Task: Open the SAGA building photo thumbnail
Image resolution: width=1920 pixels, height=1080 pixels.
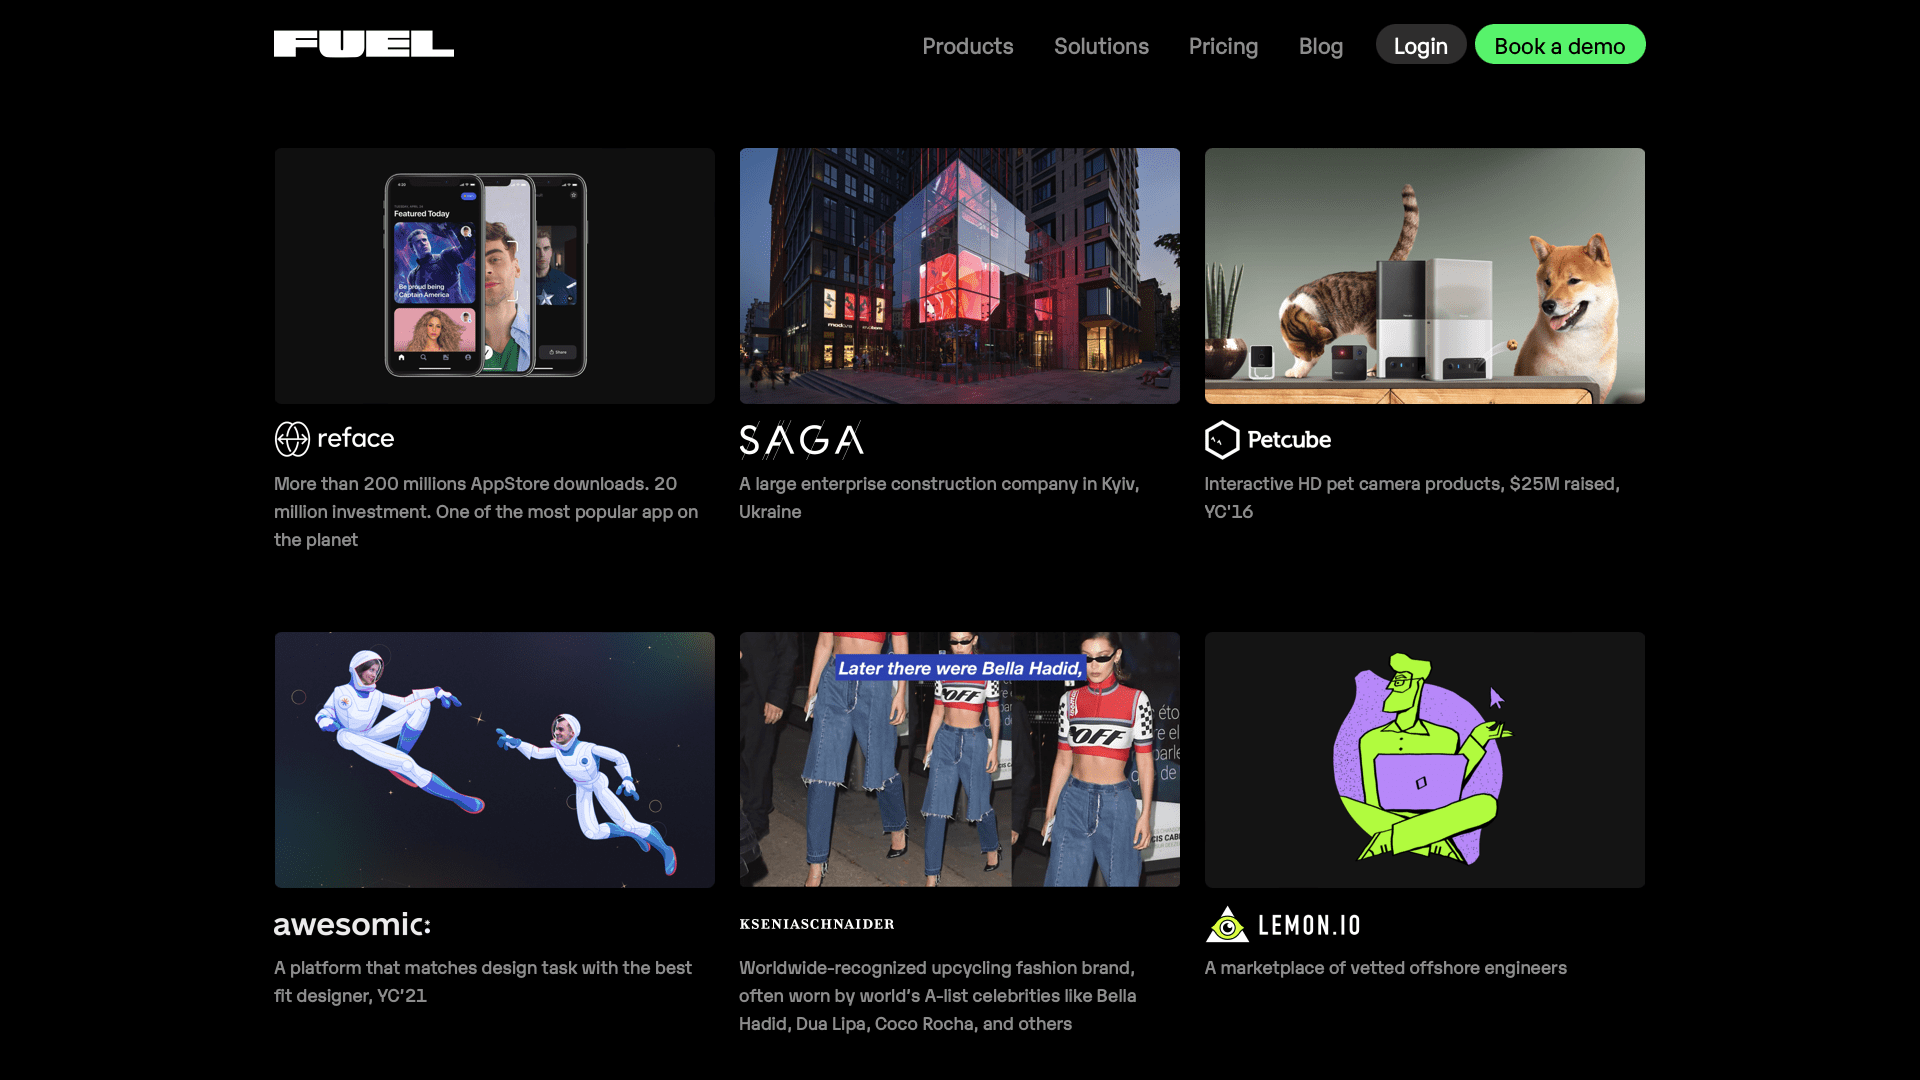Action: (960, 276)
